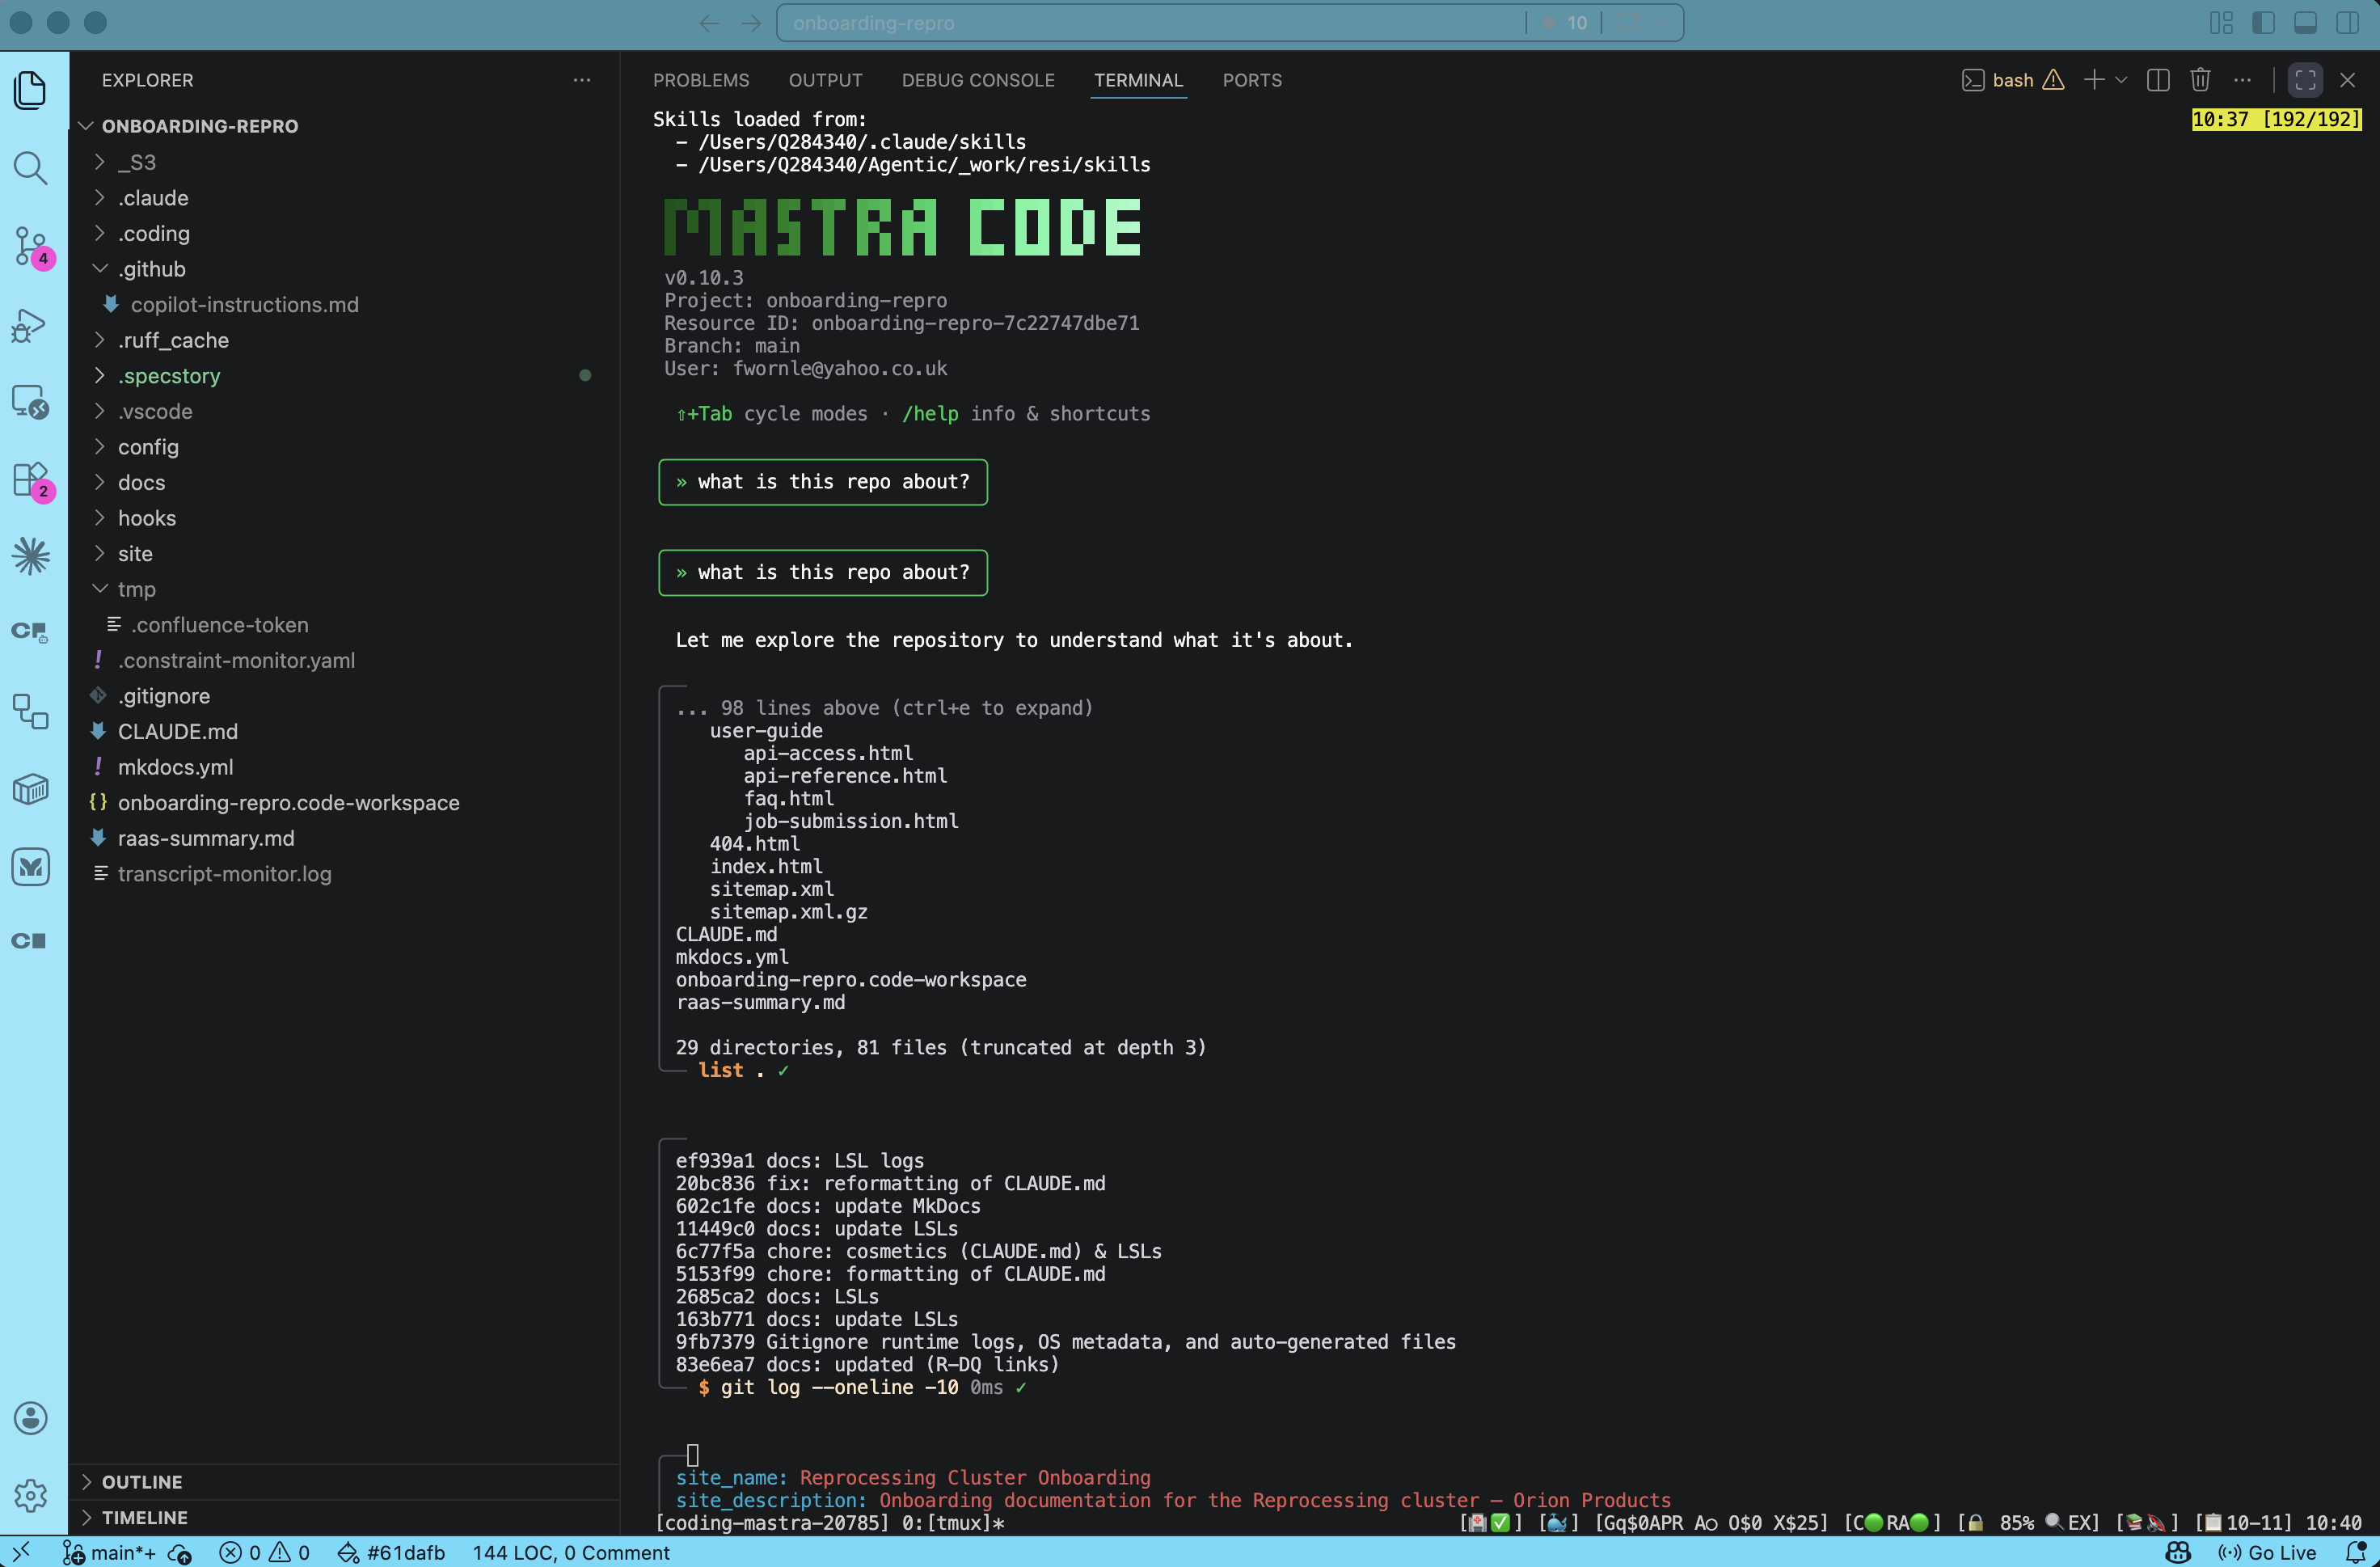
Task: Go back with the left arrow
Action: pyautogui.click(x=709, y=23)
